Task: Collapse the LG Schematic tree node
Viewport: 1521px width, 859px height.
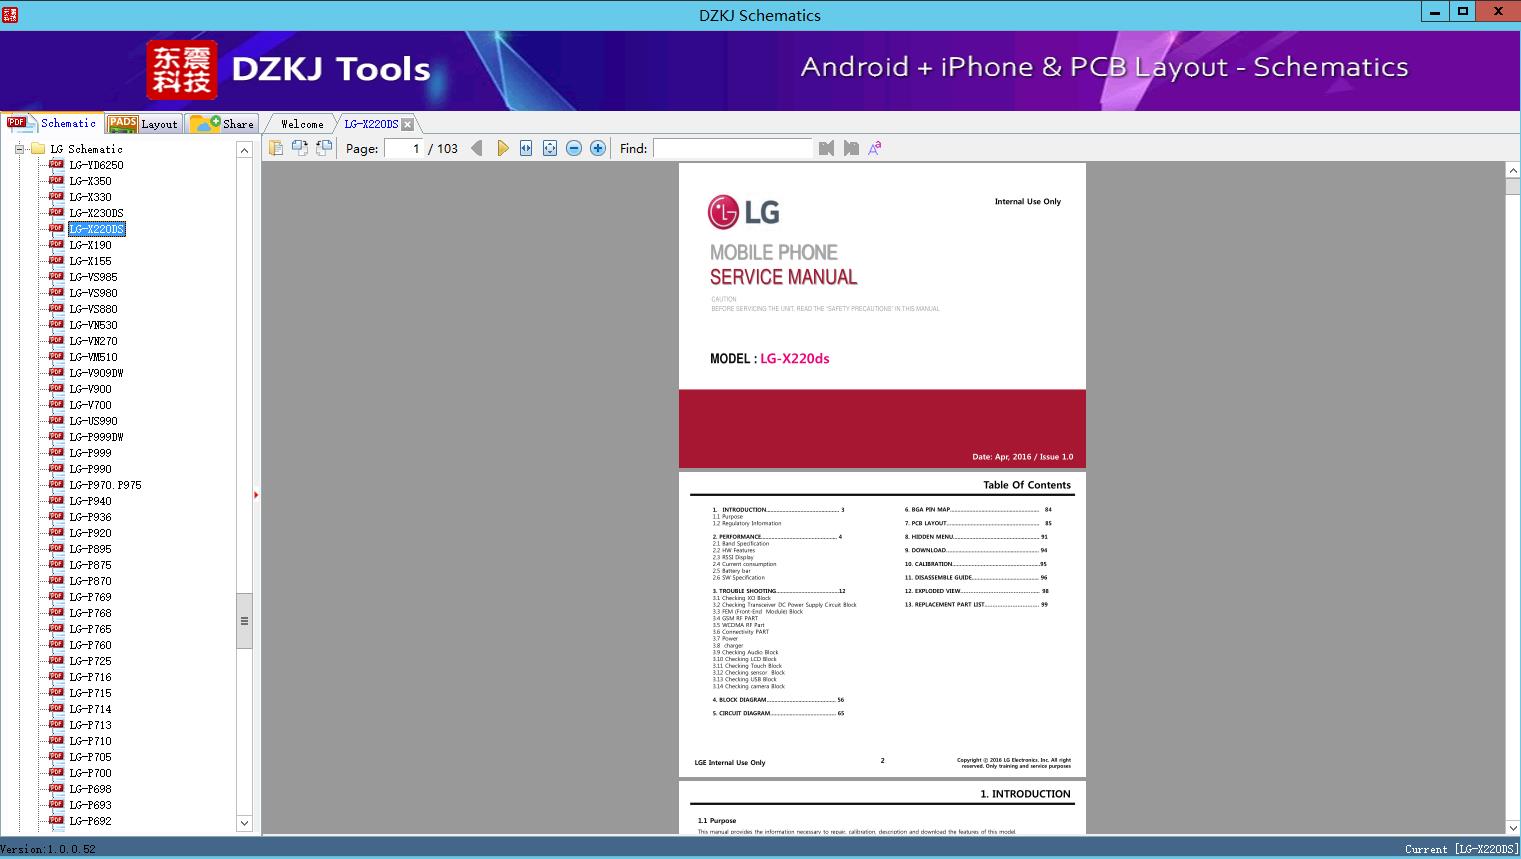Action: point(19,149)
